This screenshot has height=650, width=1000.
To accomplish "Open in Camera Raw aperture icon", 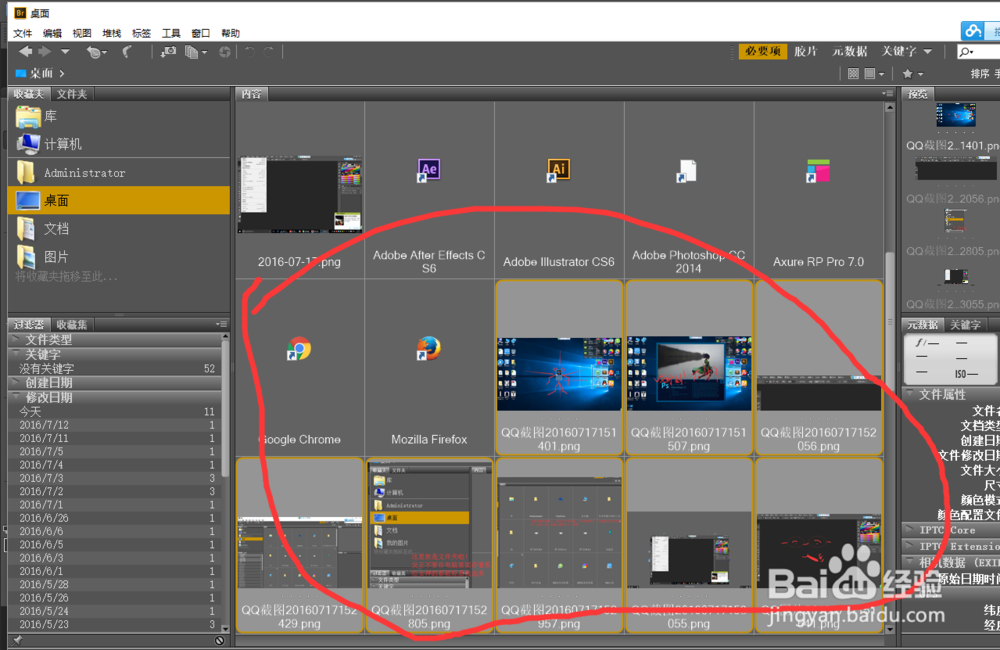I will tap(224, 52).
